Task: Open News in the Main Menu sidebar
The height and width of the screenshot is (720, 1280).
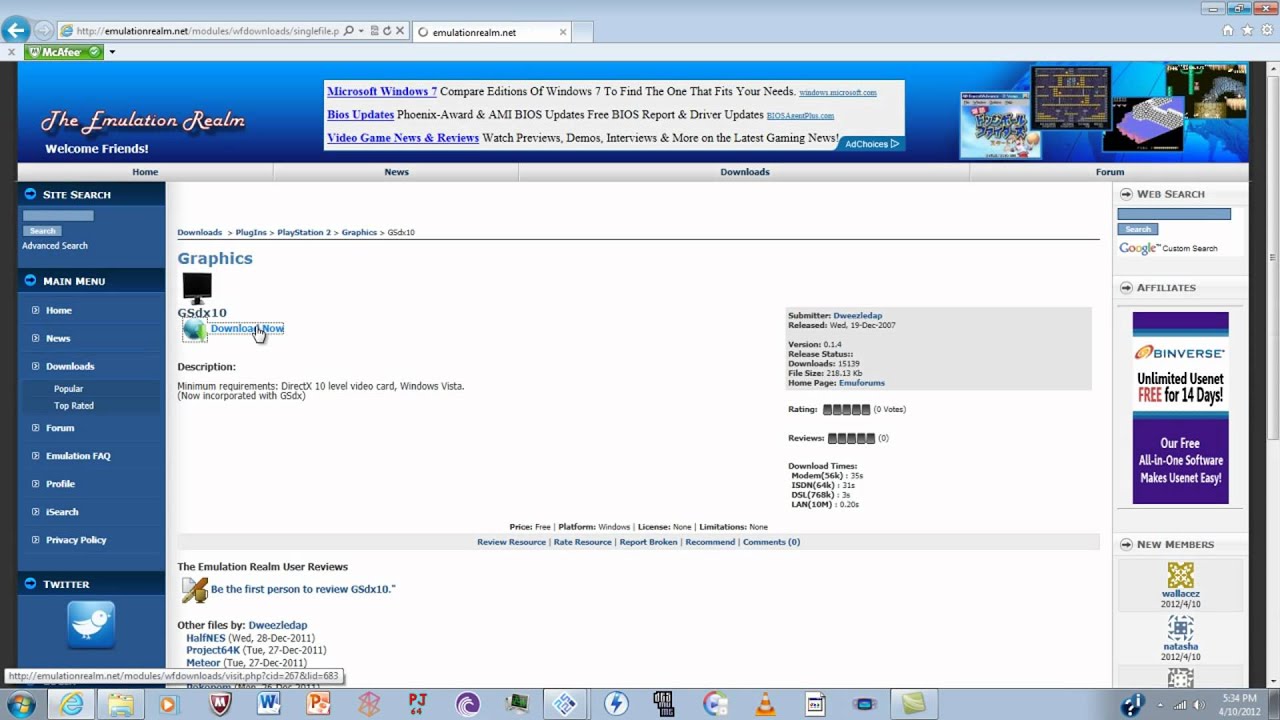Action: click(58, 338)
